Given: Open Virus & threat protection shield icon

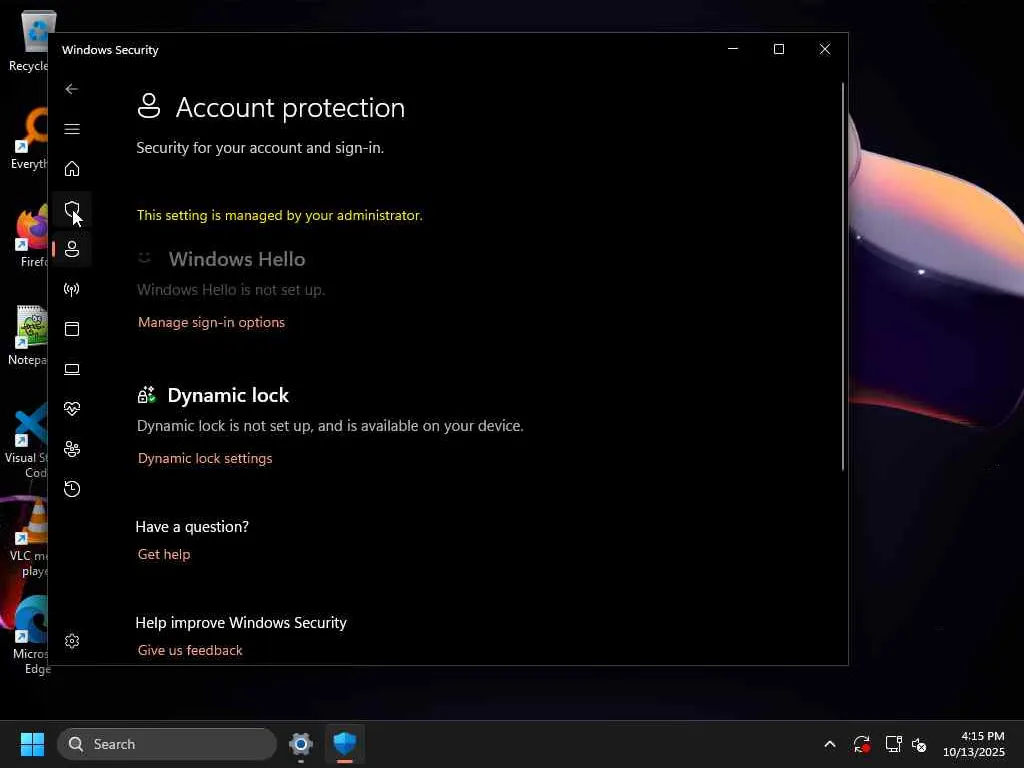Looking at the screenshot, I should coord(72,209).
